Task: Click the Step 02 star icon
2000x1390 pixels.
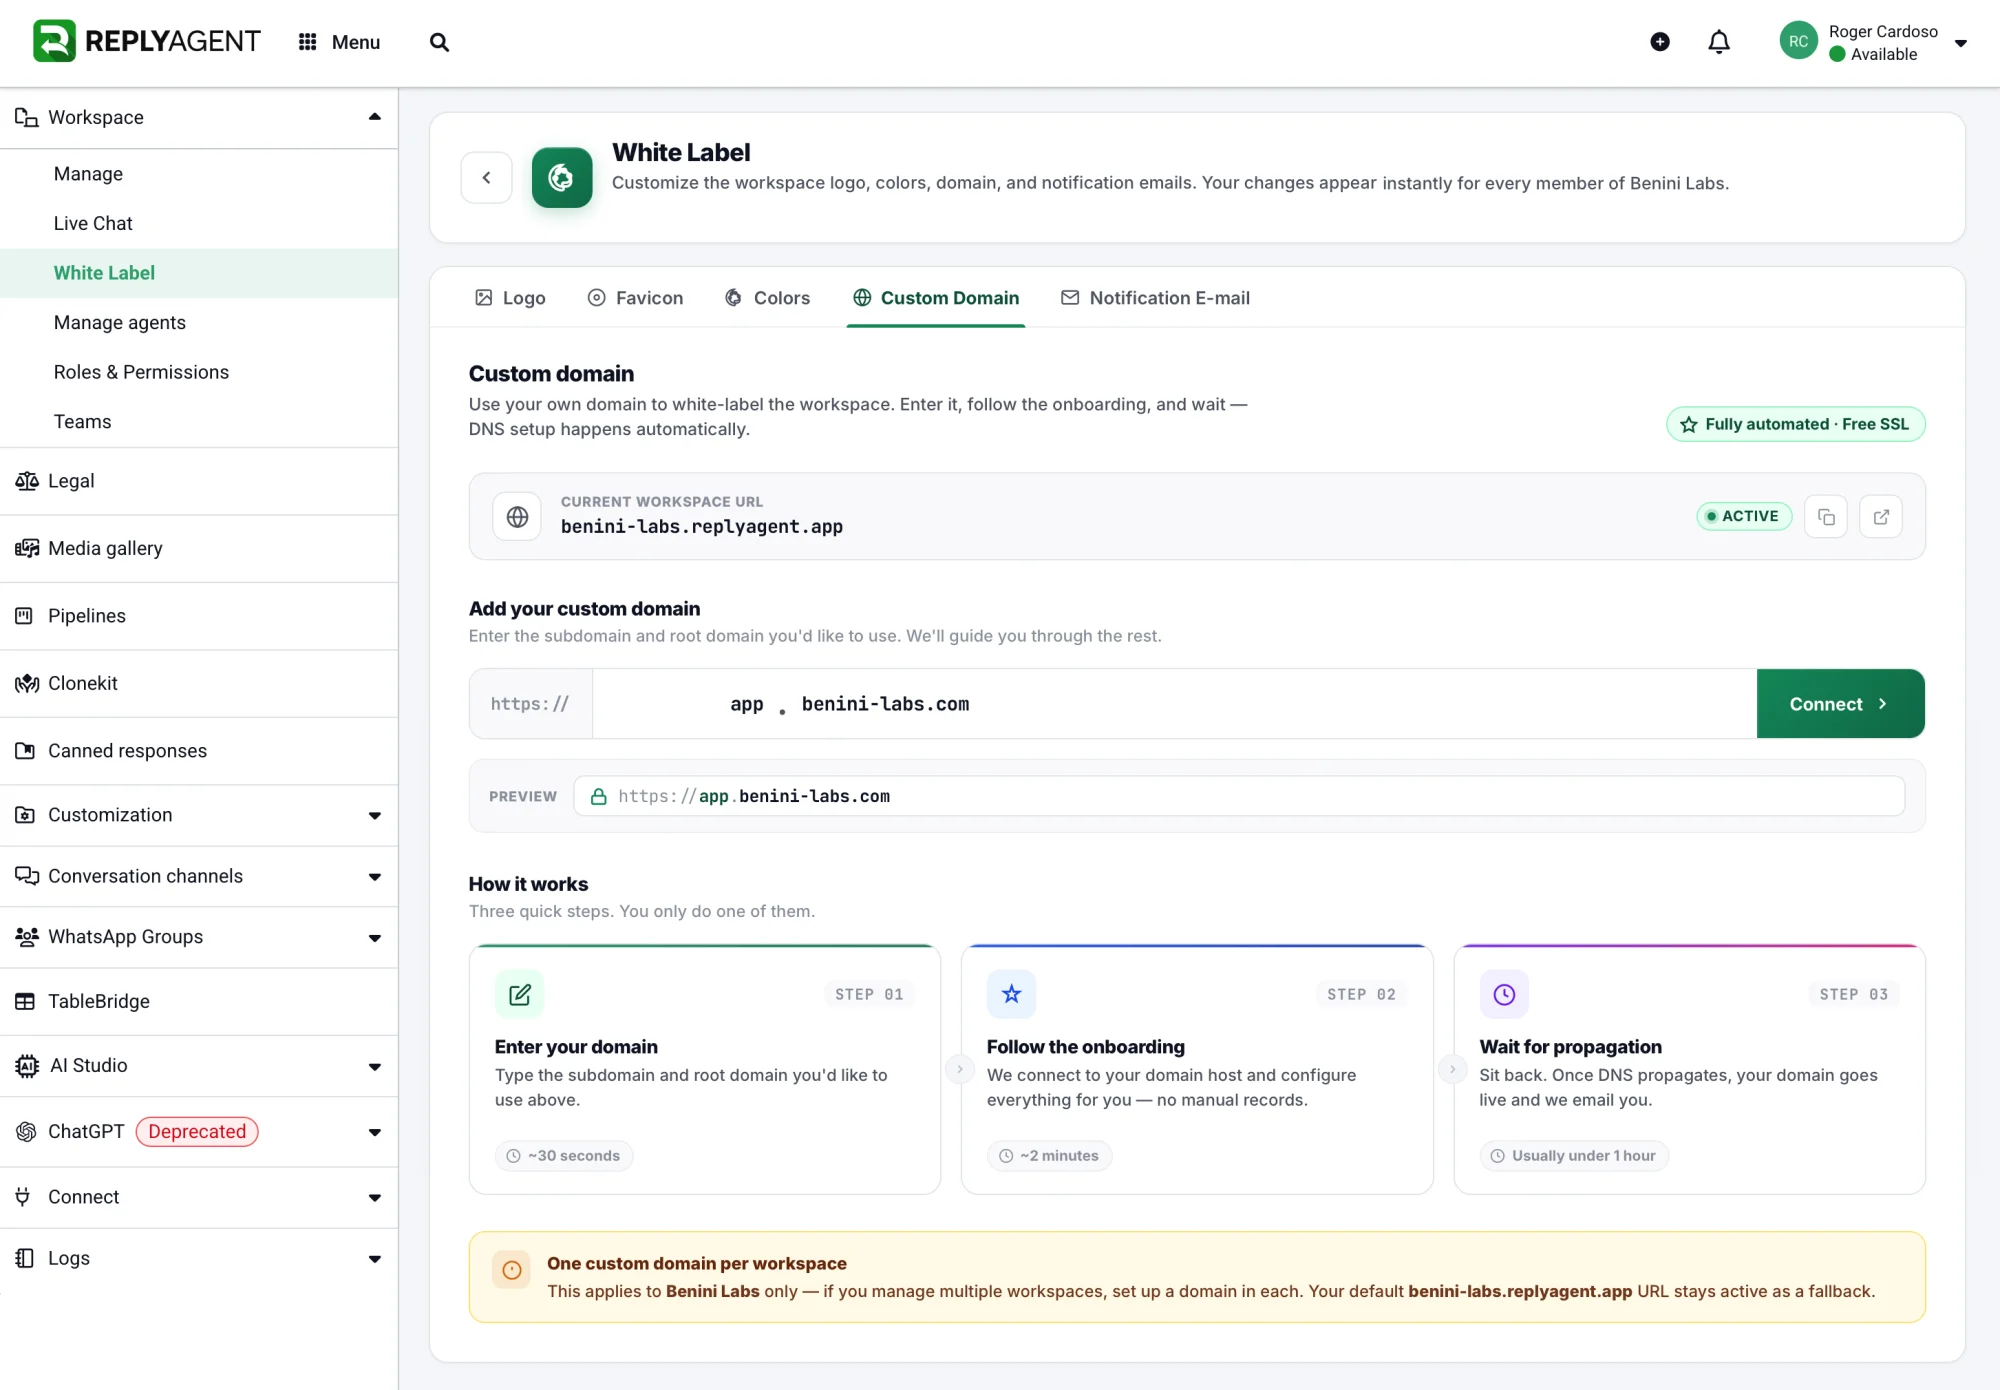Action: (1012, 994)
